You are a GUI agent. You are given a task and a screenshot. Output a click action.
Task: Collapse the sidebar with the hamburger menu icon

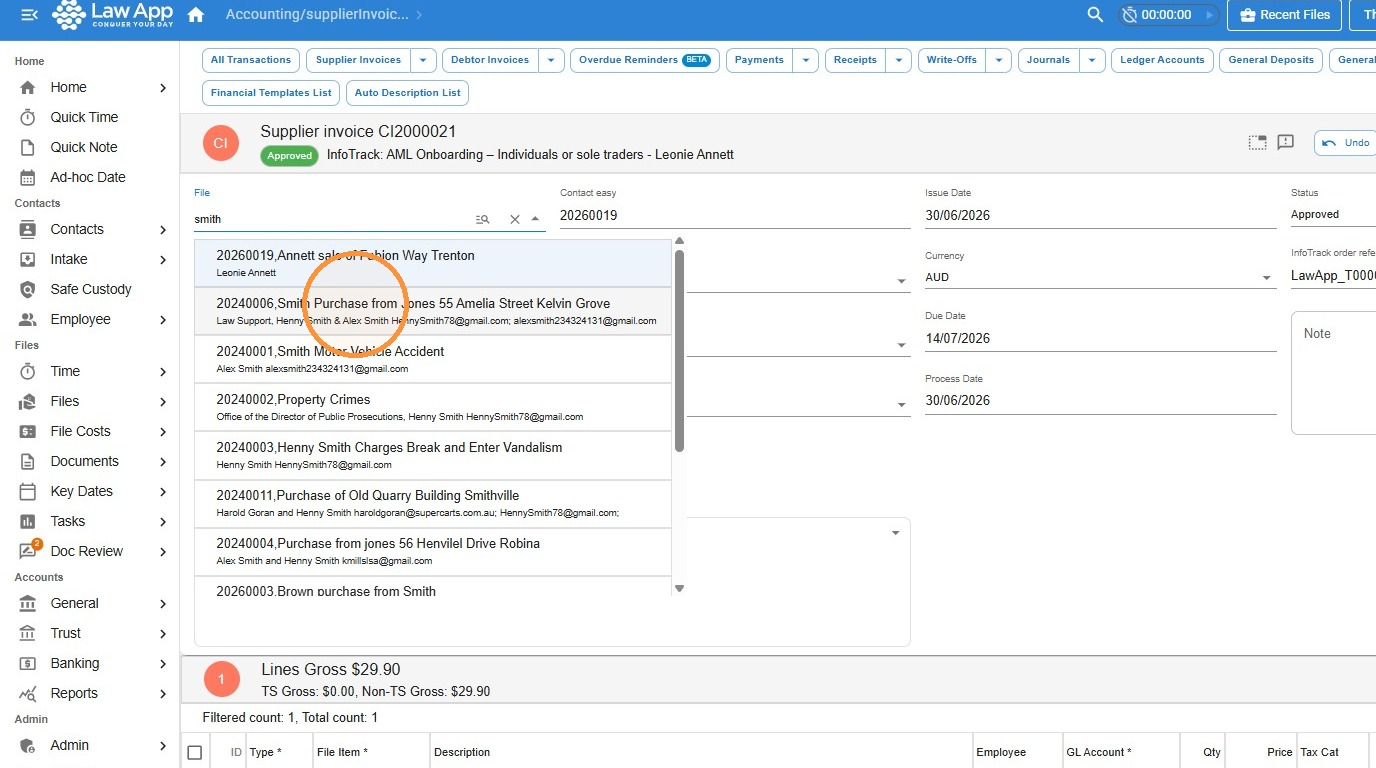tap(30, 15)
